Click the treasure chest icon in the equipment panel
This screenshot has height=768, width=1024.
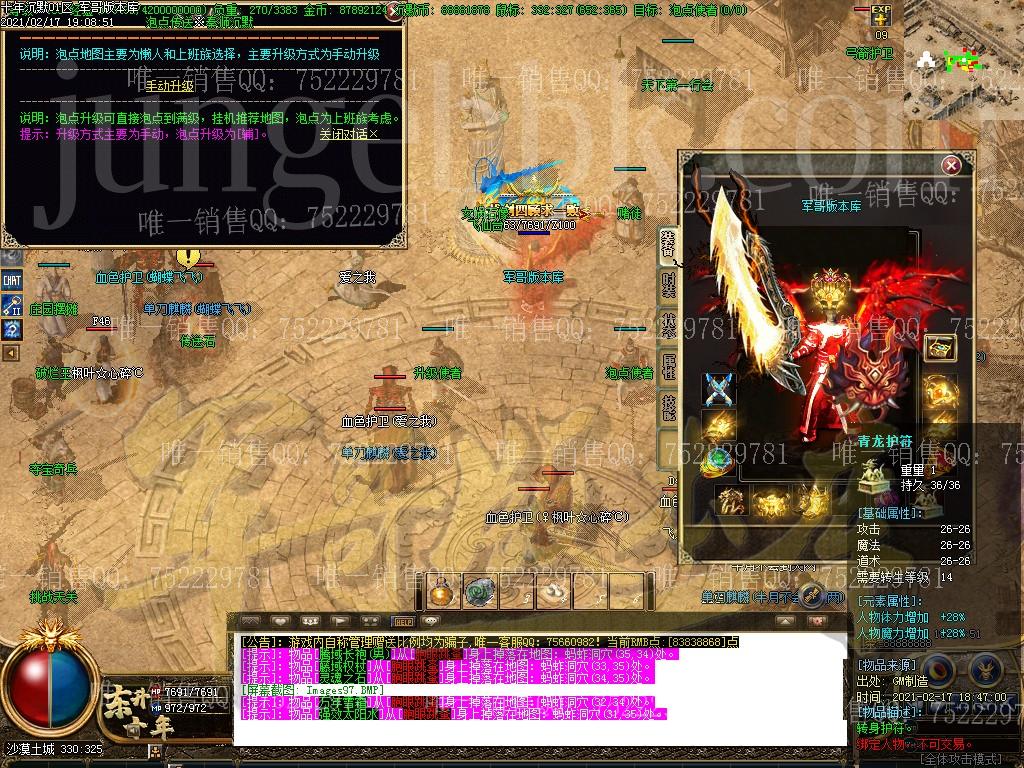(x=940, y=348)
